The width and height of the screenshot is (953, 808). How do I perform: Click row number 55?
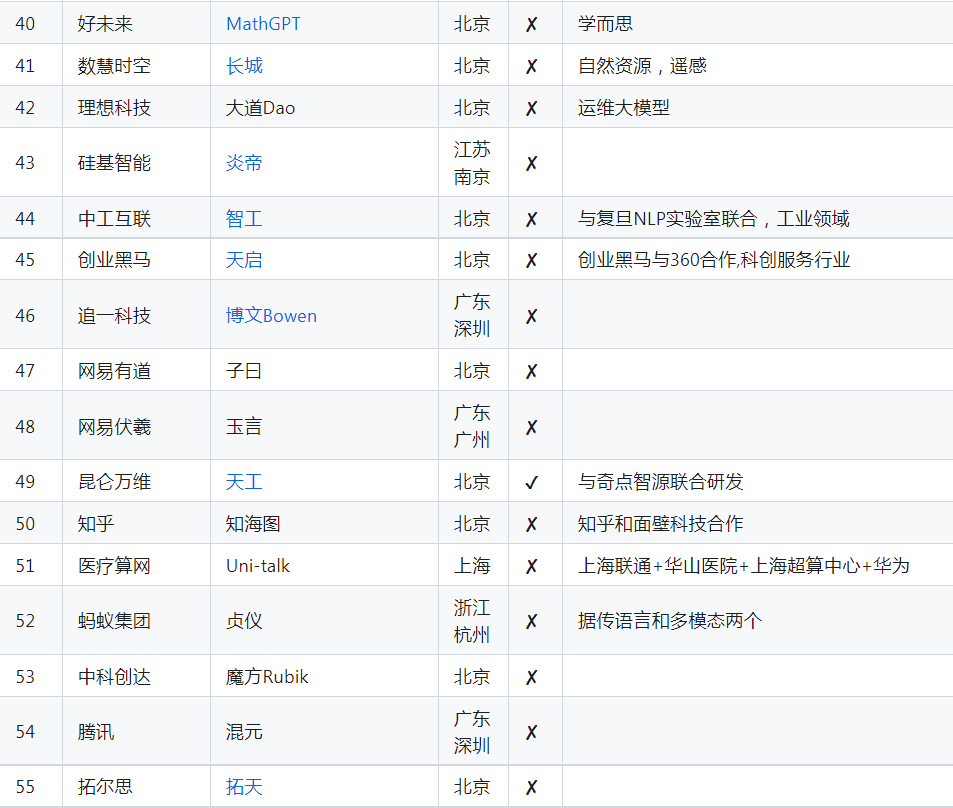pos(25,787)
